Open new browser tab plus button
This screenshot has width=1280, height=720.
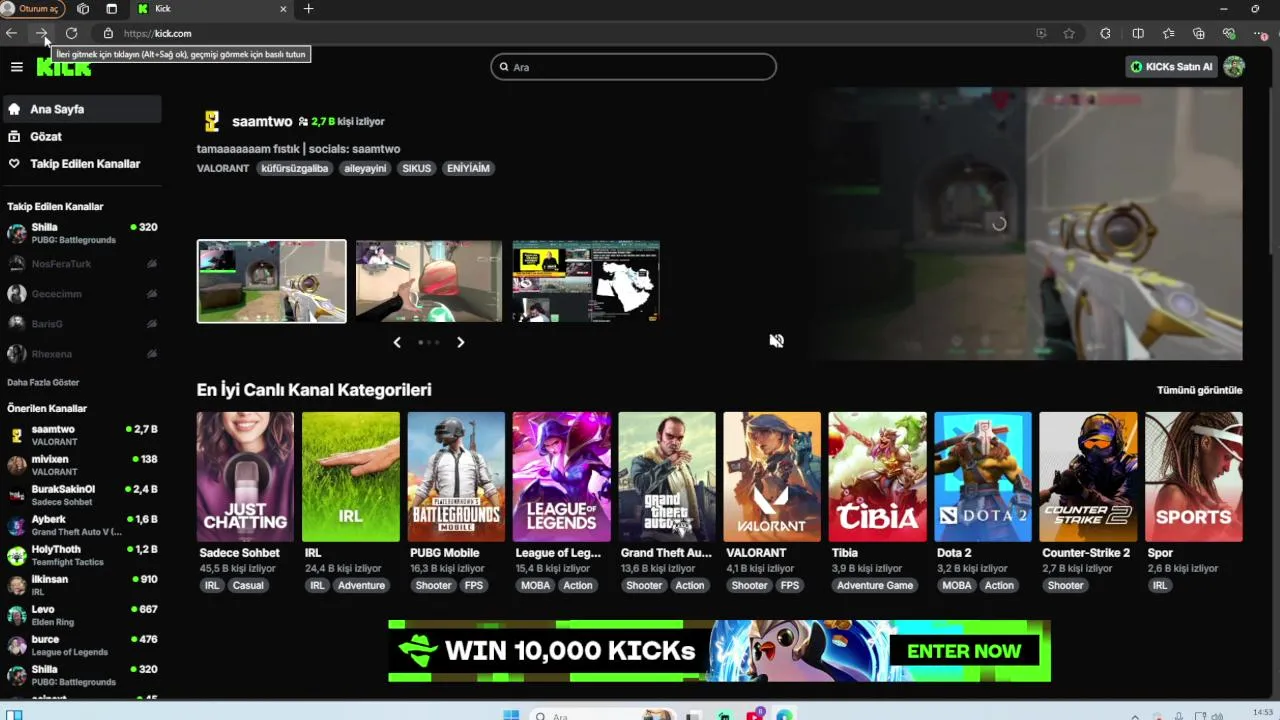[308, 8]
